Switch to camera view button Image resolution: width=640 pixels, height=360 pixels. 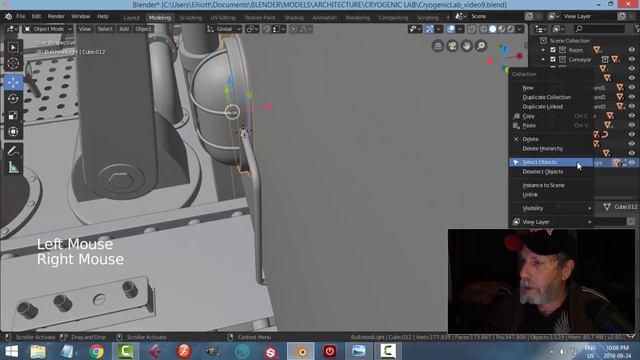click(452, 46)
